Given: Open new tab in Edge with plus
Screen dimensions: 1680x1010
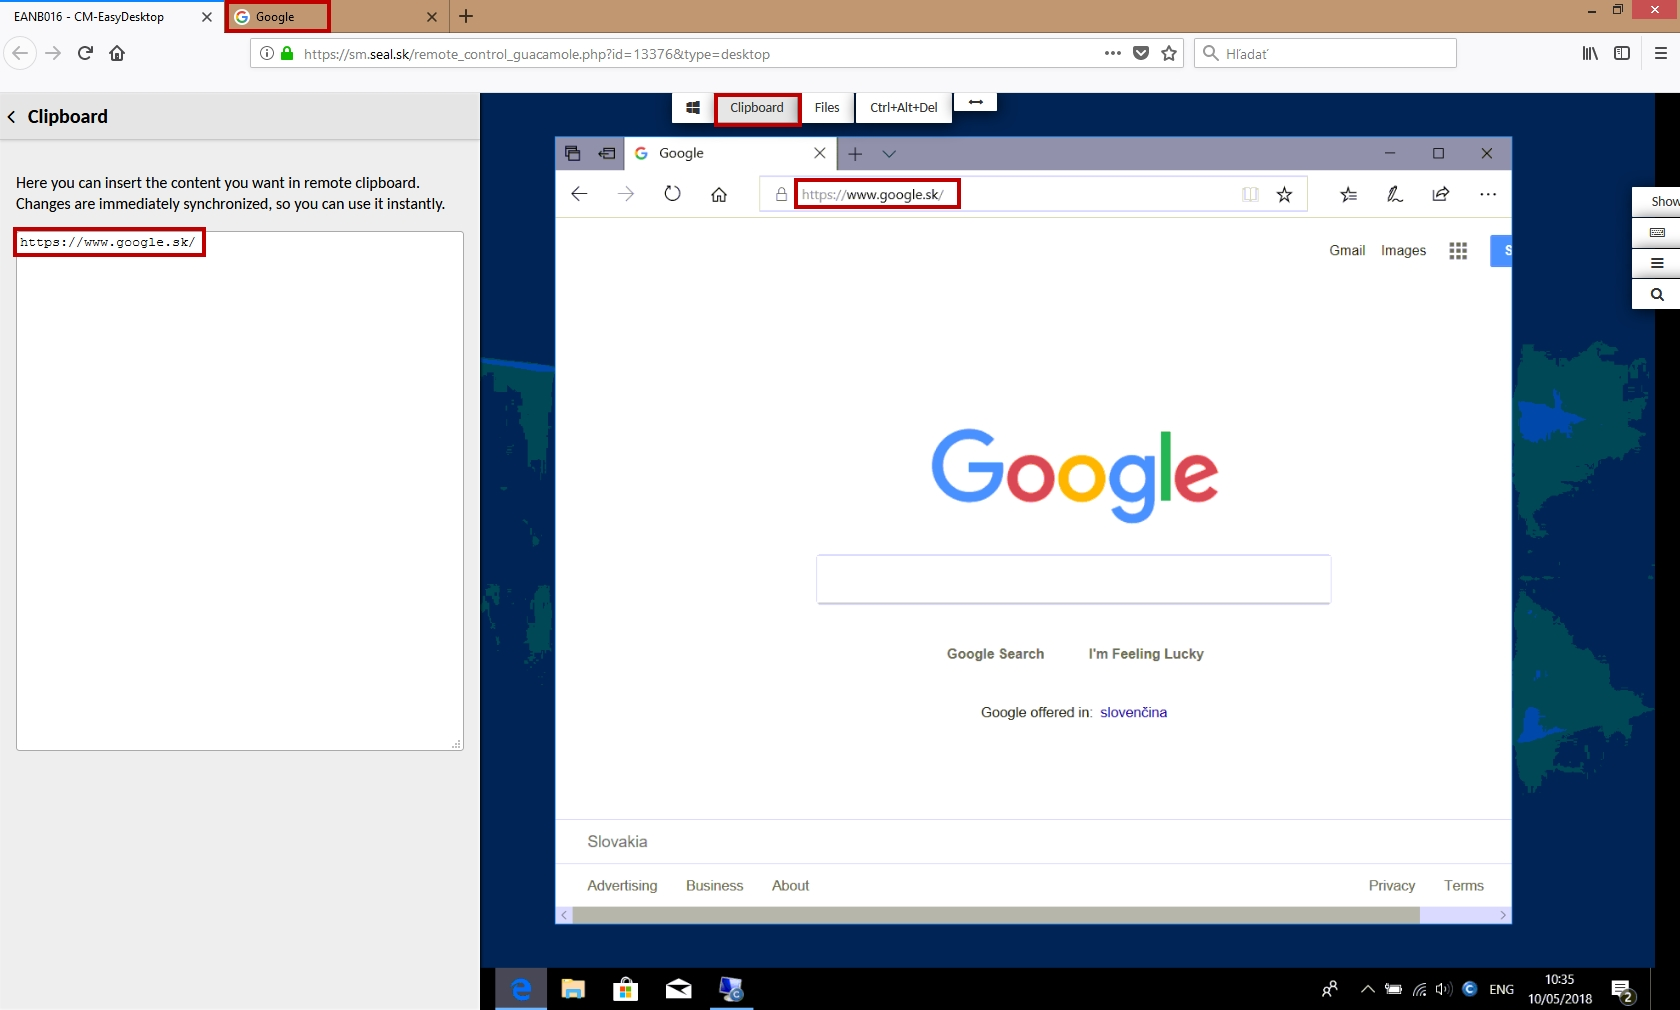Looking at the screenshot, I should [855, 153].
